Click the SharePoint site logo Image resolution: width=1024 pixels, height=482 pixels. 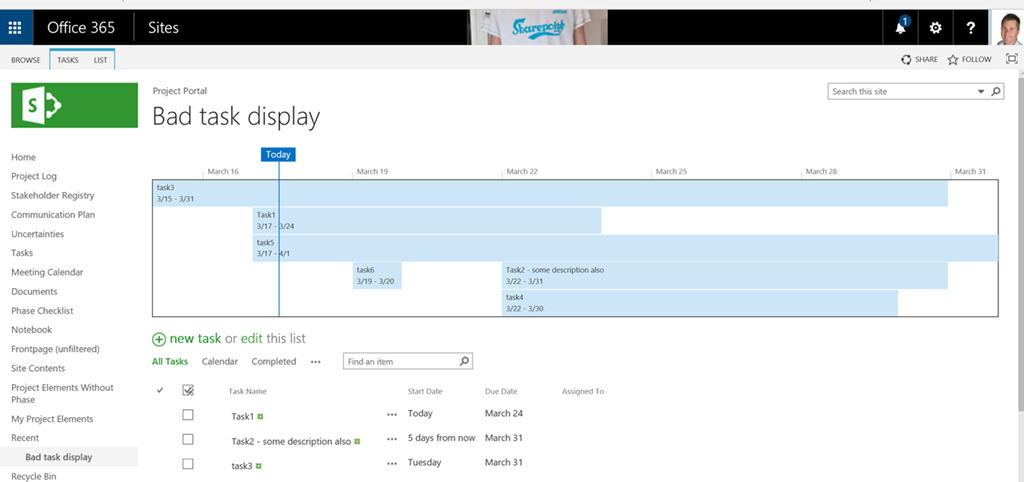click(x=74, y=105)
